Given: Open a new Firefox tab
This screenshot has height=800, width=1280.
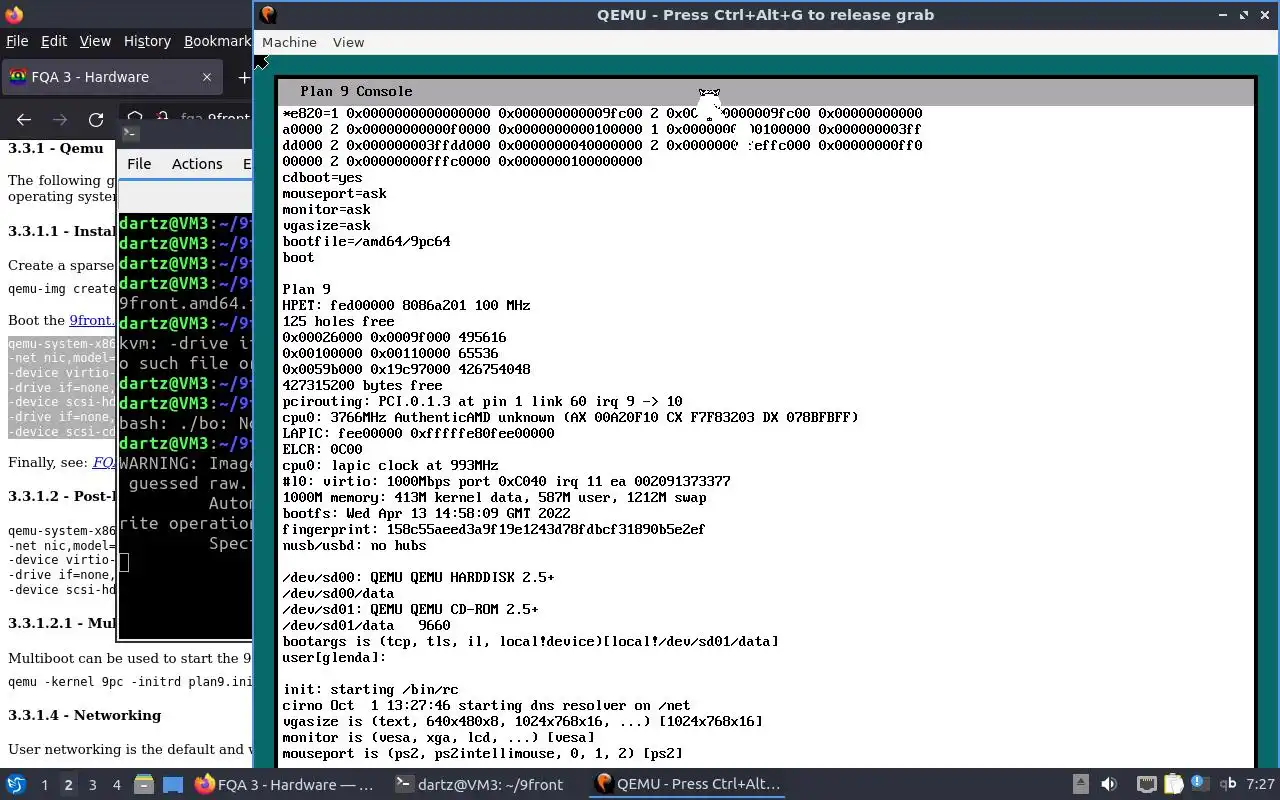Looking at the screenshot, I should coord(244,77).
